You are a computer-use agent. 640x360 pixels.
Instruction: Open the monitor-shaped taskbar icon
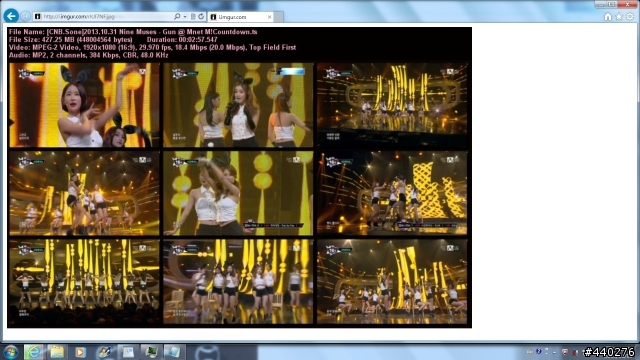click(x=151, y=352)
